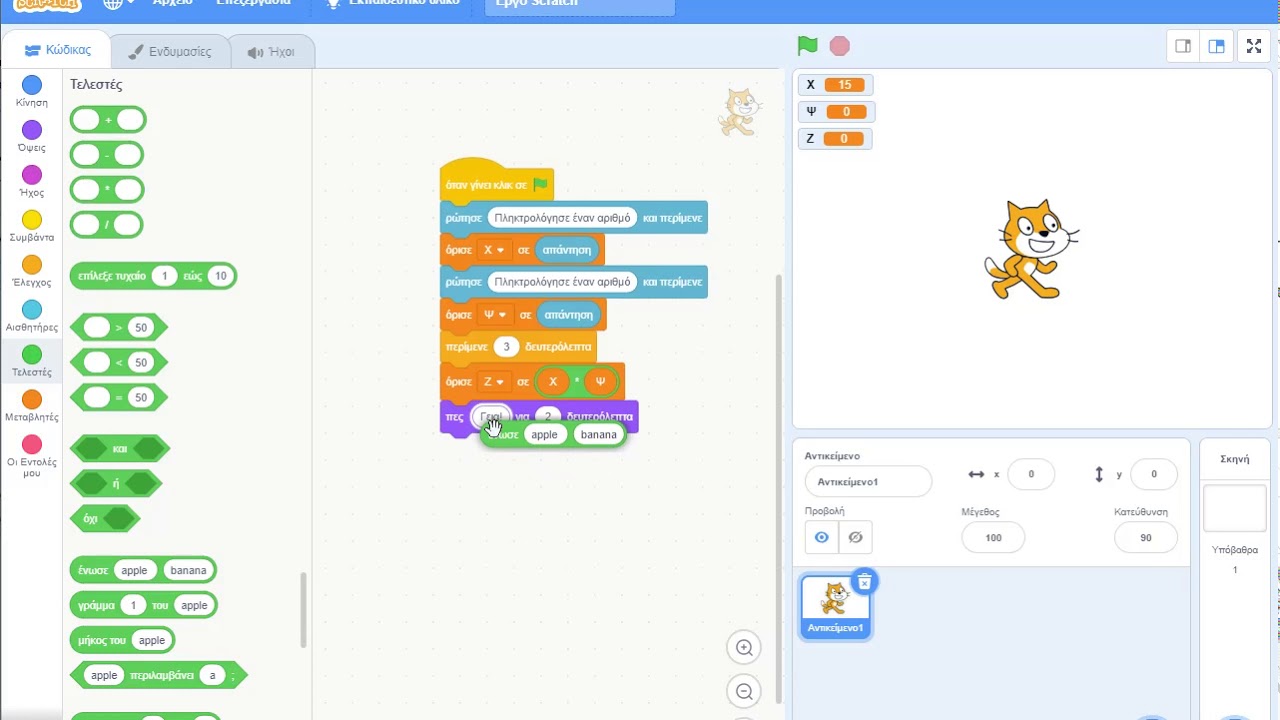Show the sprite with eye icon
The height and width of the screenshot is (720, 1280).
pos(822,537)
